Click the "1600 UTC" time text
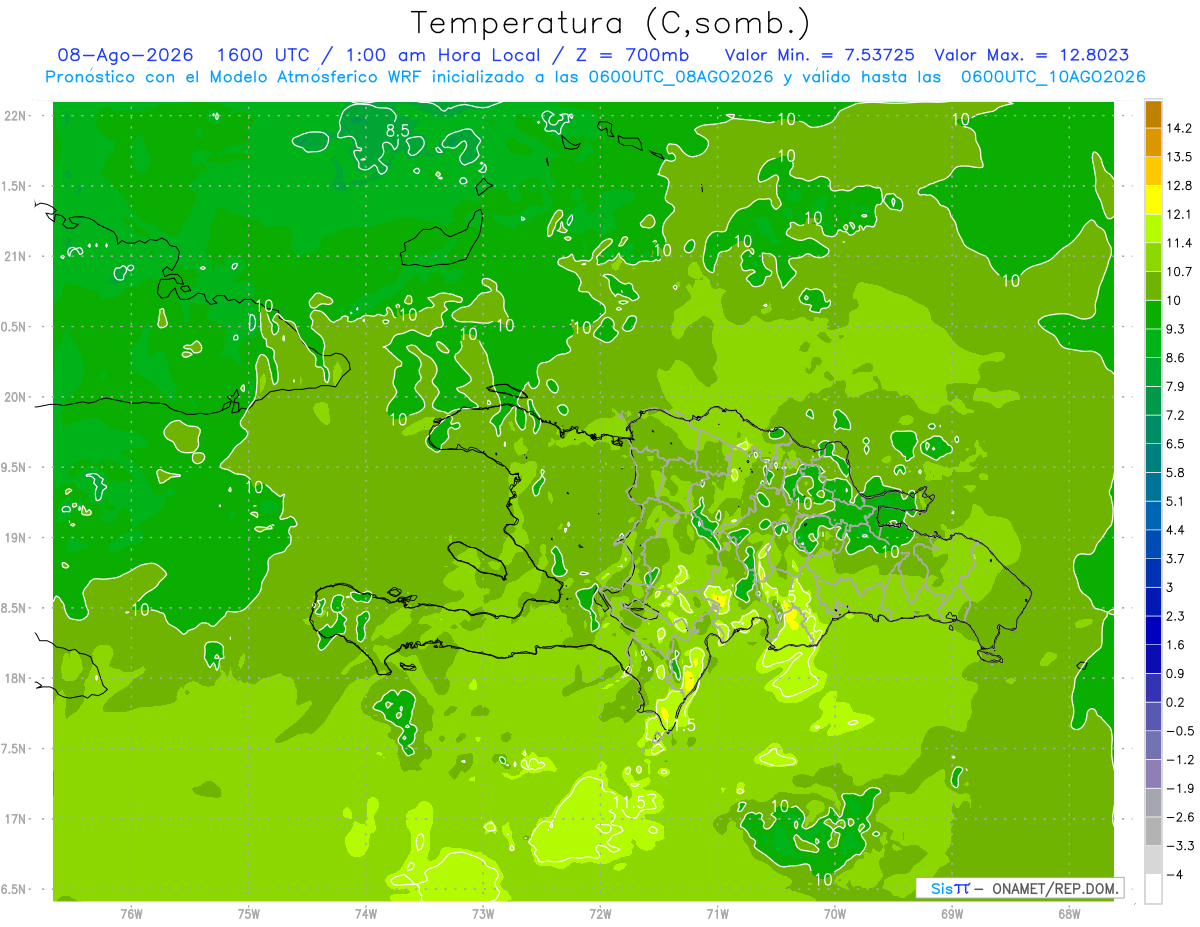1200x927 pixels. [263, 55]
